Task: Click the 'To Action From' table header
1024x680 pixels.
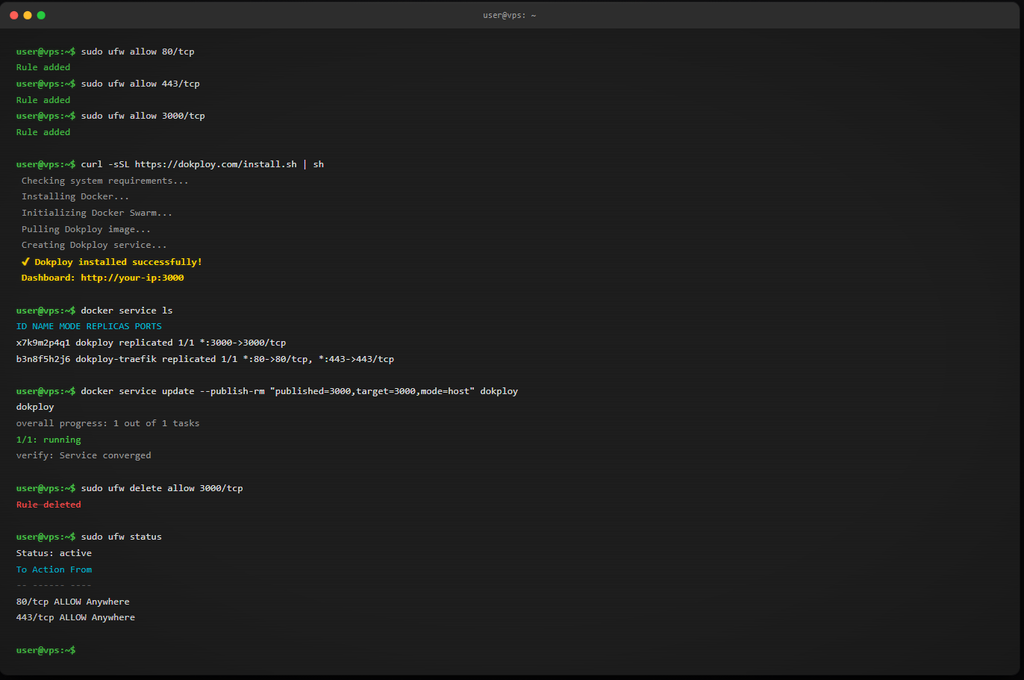Action: 54,570
